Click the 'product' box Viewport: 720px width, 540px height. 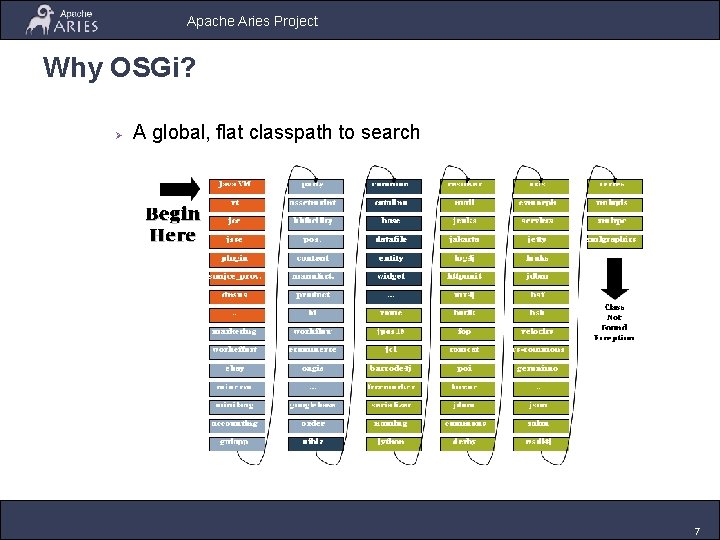tap(316, 297)
